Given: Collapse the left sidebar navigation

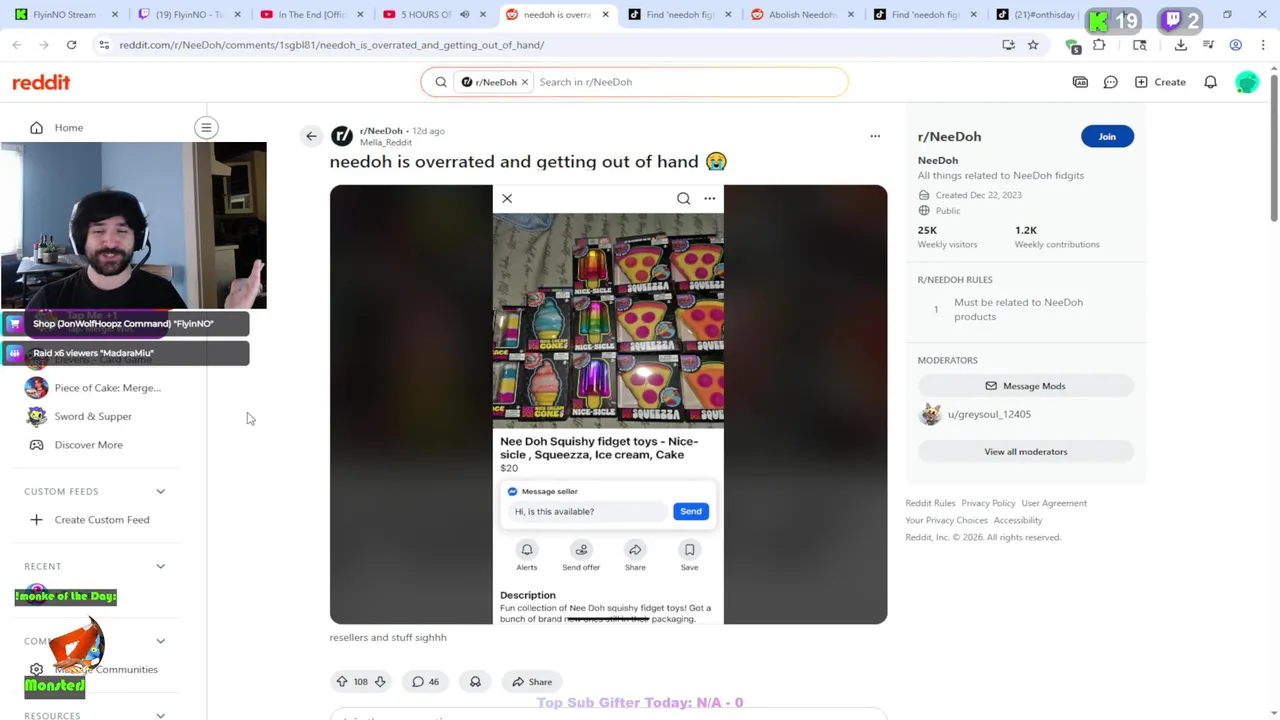Looking at the screenshot, I should (206, 128).
